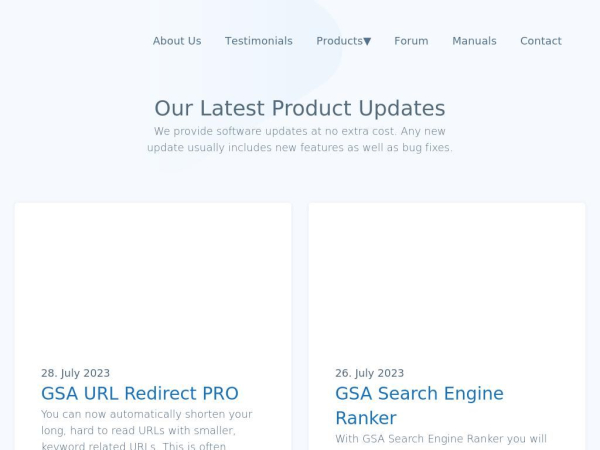Screen dimensions: 600x450
Task: Open the Manuals page
Action: (474, 41)
